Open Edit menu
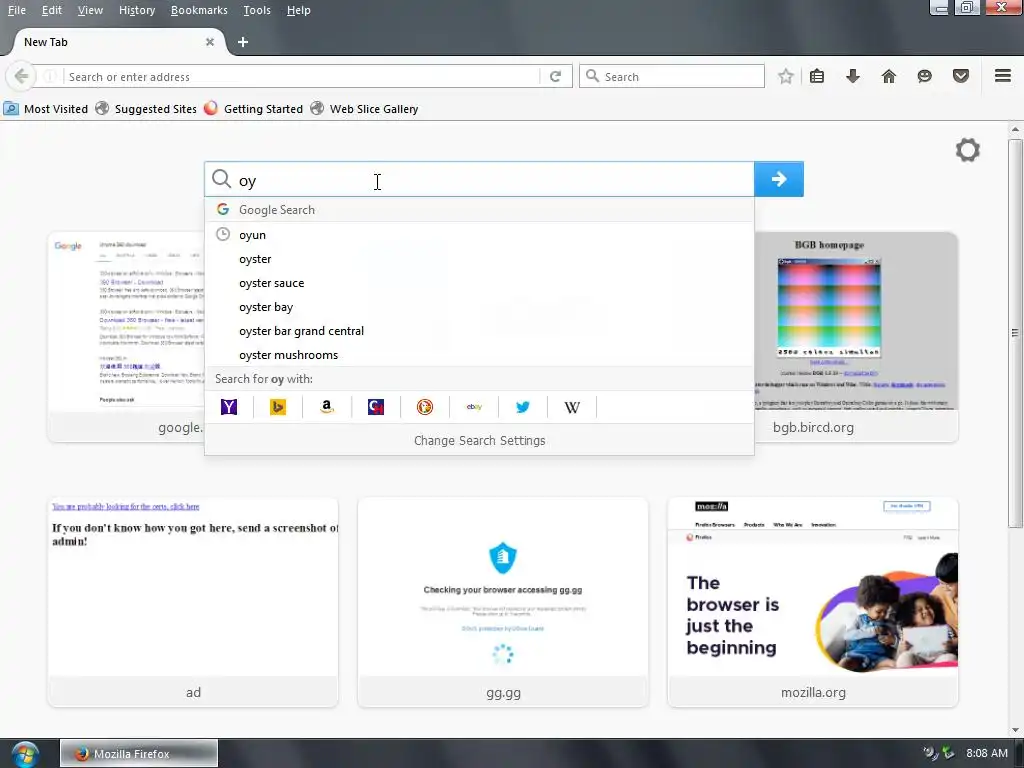This screenshot has width=1024, height=768. pyautogui.click(x=52, y=10)
